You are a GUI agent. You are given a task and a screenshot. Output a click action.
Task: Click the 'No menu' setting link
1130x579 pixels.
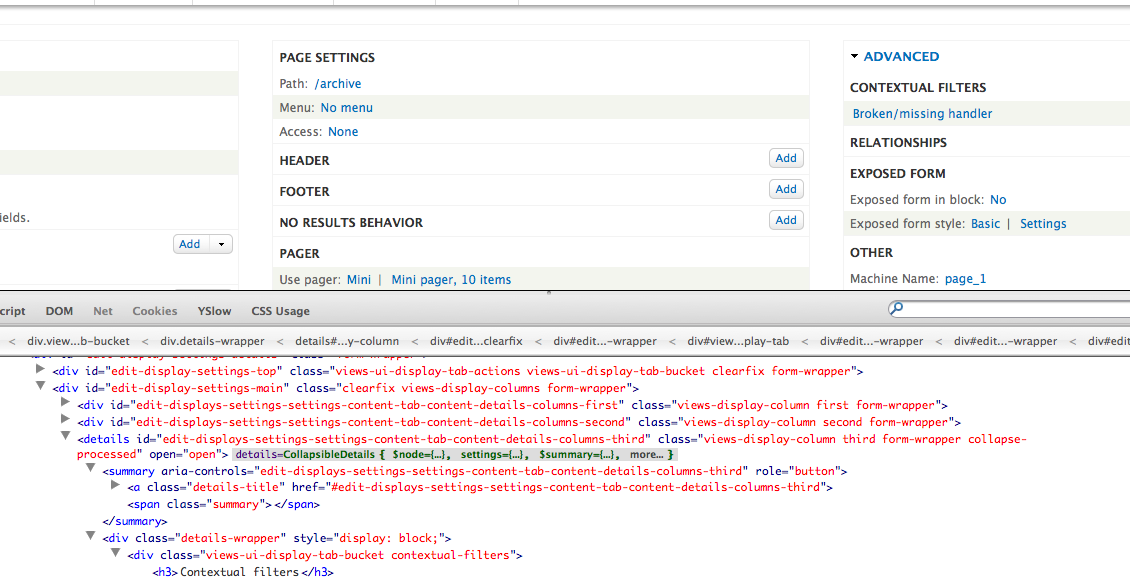[346, 108]
